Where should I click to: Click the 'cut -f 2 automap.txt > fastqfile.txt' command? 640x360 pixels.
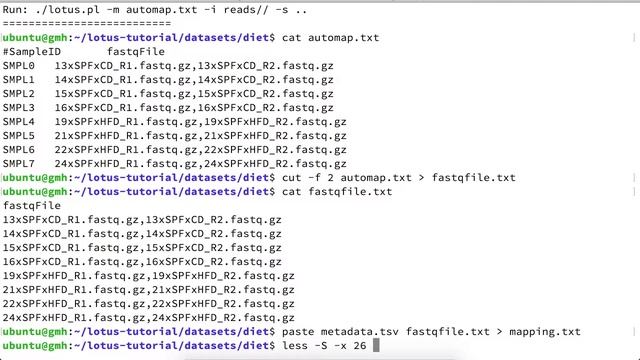[399, 178]
